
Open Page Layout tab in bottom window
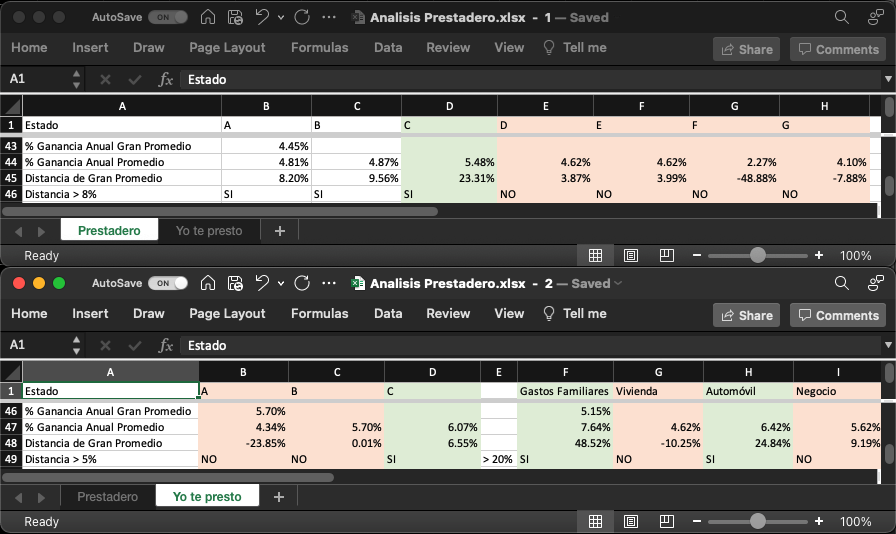(227, 313)
